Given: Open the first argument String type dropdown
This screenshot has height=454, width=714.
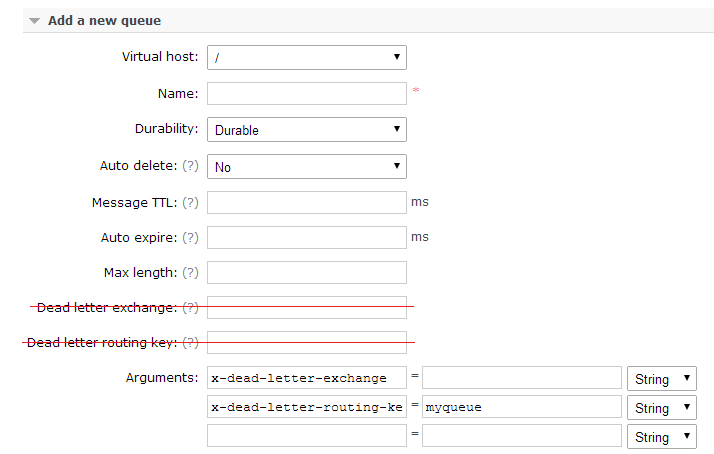Looking at the screenshot, I should (661, 379).
